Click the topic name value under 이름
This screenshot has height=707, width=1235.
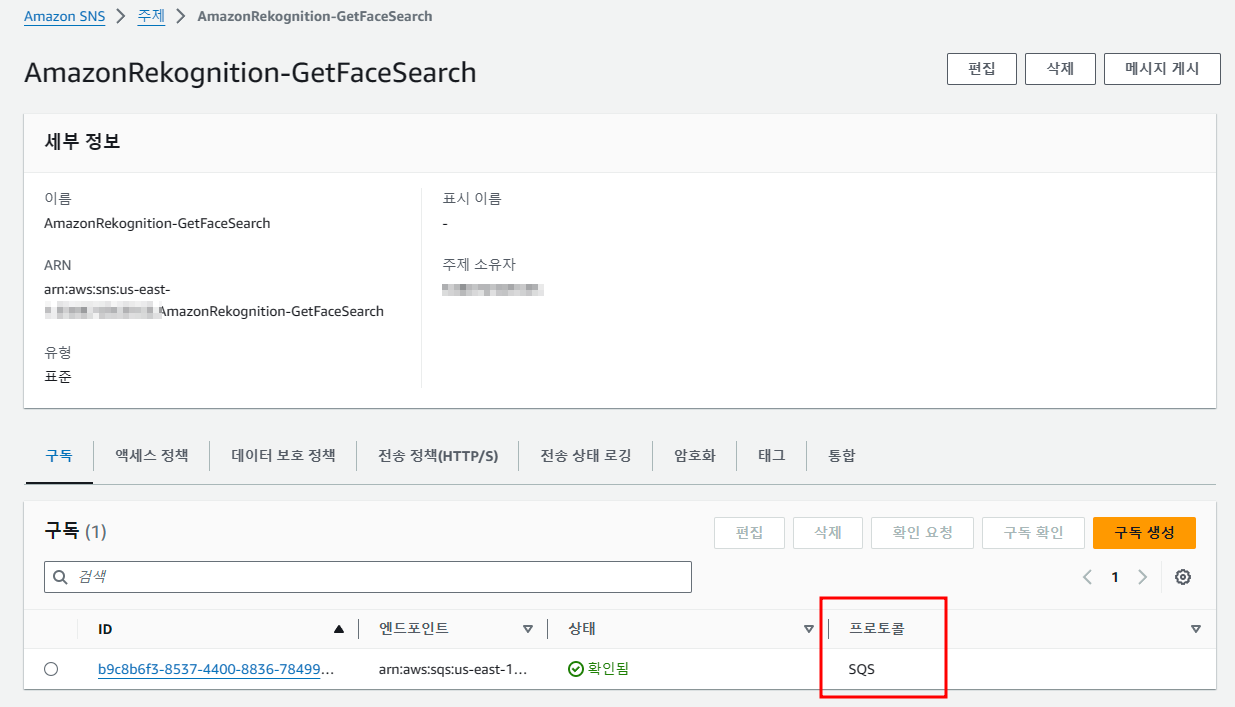[x=157, y=223]
